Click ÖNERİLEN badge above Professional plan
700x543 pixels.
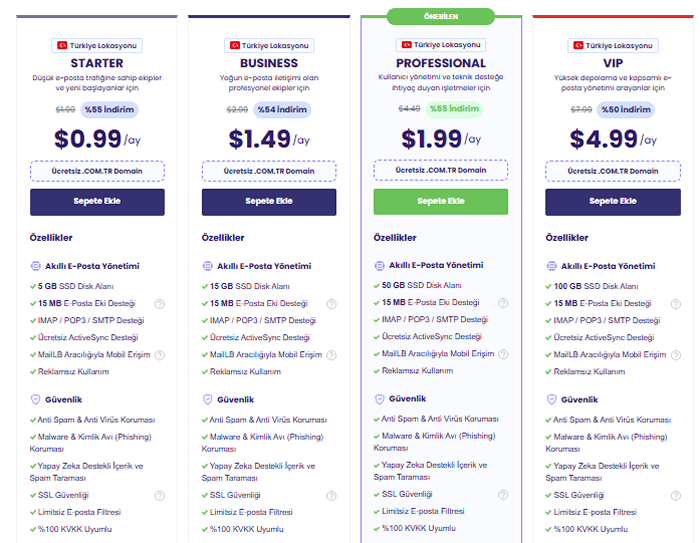coord(441,17)
